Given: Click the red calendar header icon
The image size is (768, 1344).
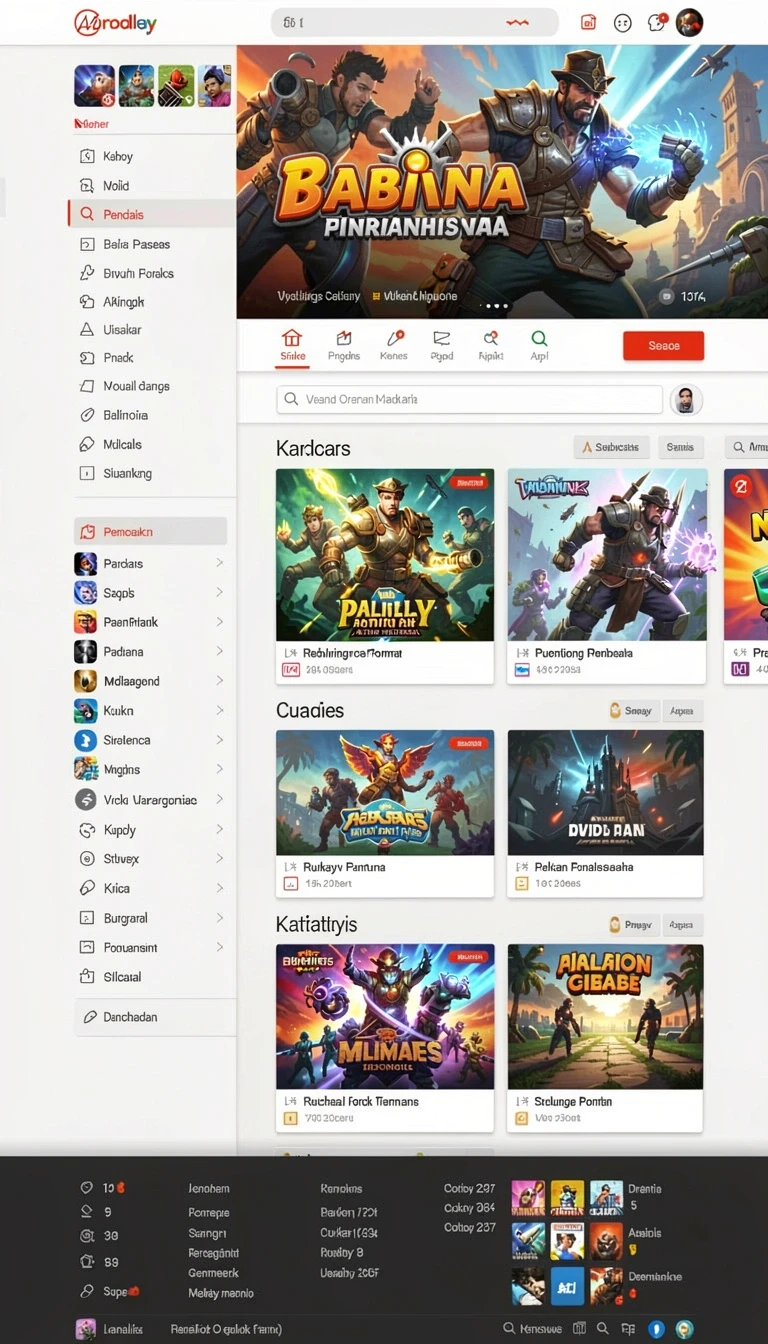Looking at the screenshot, I should pos(588,22).
